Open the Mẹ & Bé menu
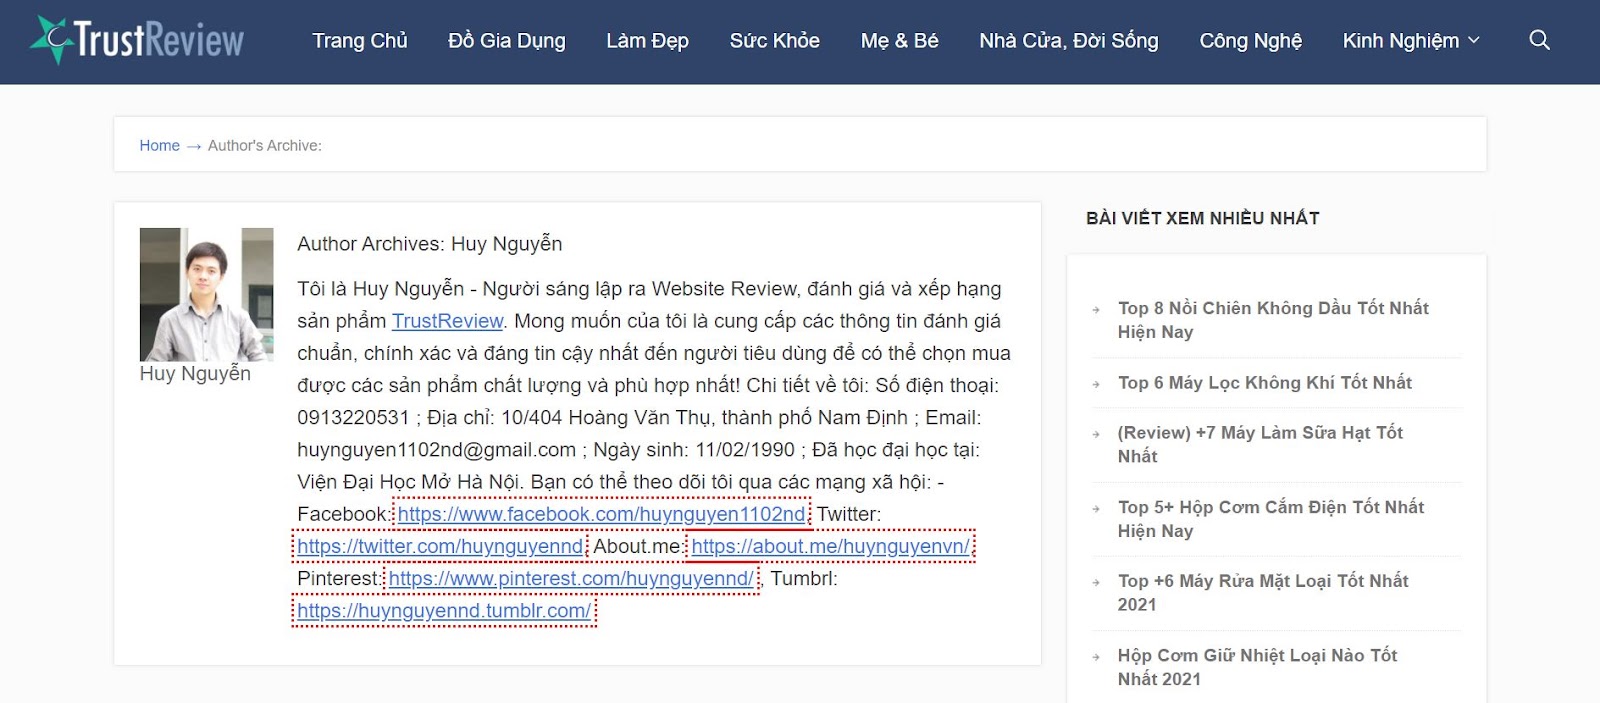Screen dimensions: 1600x703 click(x=900, y=41)
